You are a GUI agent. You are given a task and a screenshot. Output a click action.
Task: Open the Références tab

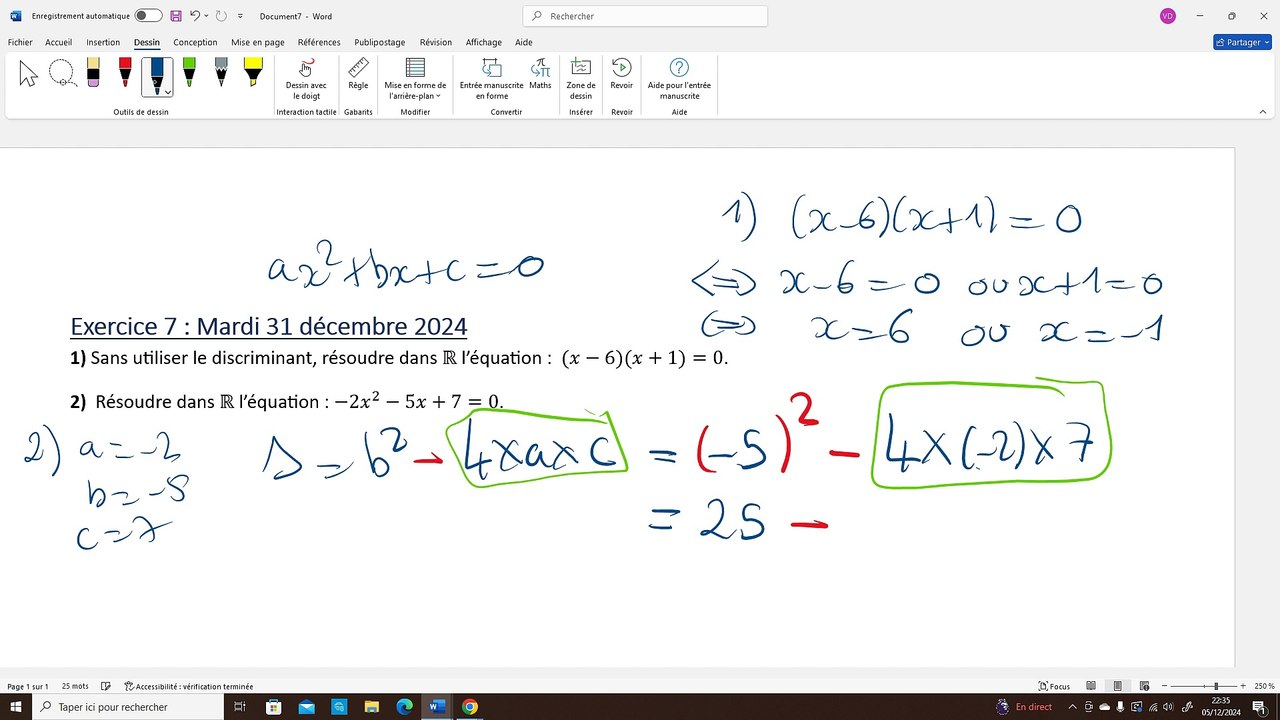point(319,42)
